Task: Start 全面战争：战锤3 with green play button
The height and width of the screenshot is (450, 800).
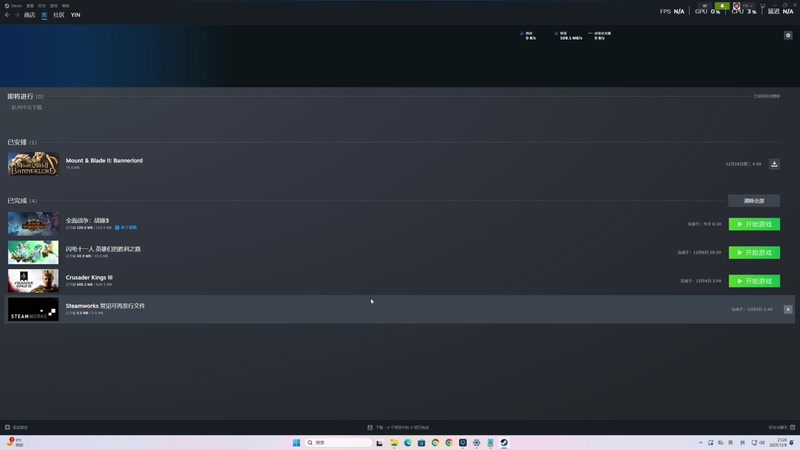Action: pyautogui.click(x=754, y=224)
